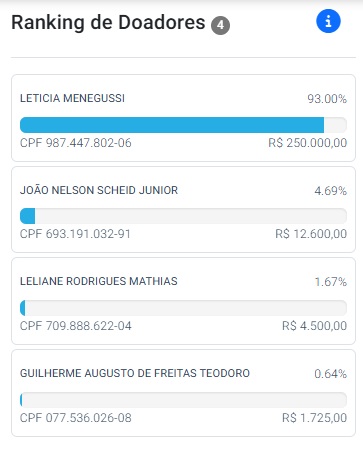This screenshot has width=363, height=450.
Task: Click the amount R$ 1.725,00
Action: coord(314,418)
